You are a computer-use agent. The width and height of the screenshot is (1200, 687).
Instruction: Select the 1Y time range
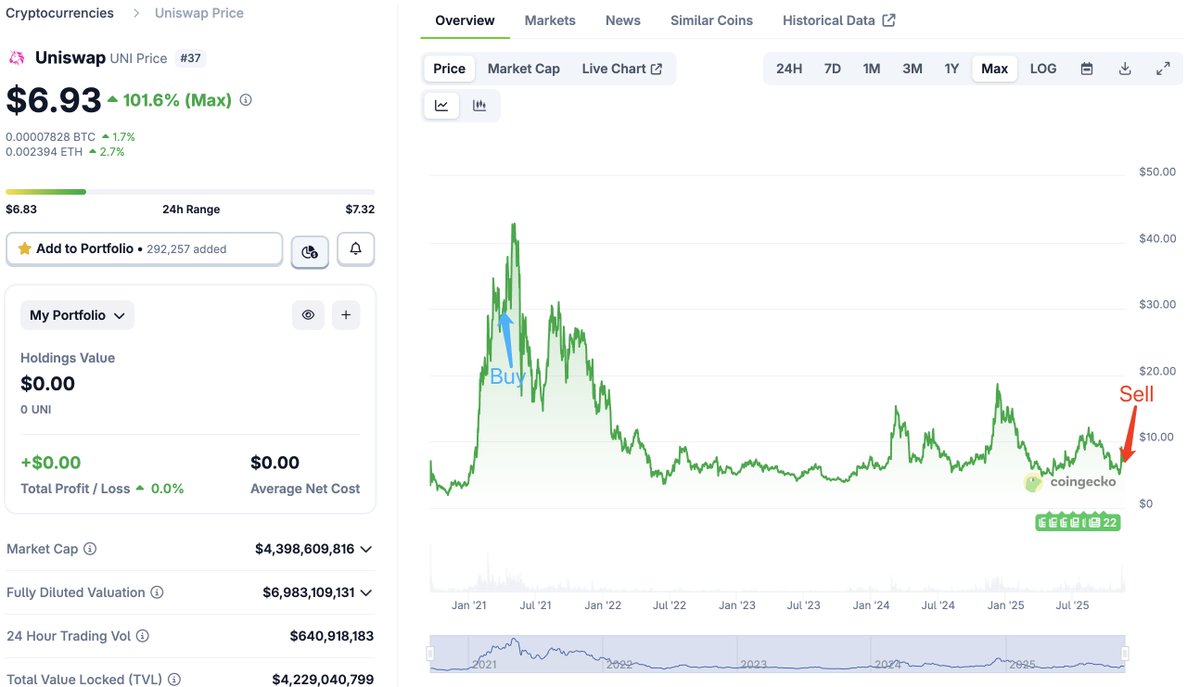click(951, 68)
